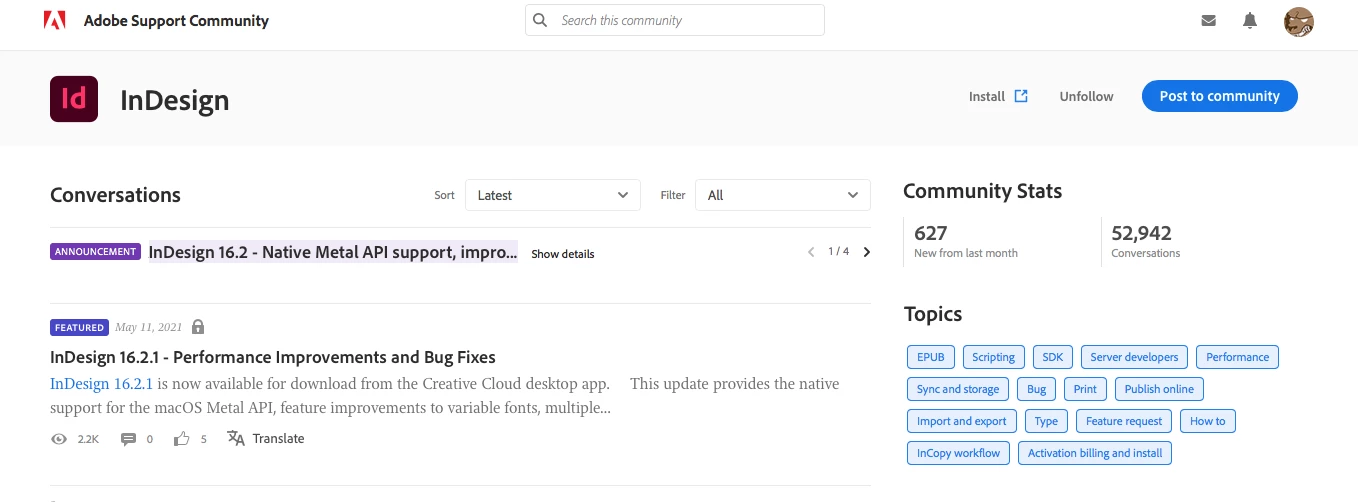The height and width of the screenshot is (502, 1358).
Task: Open the Sort Latest dropdown
Action: tap(553, 195)
